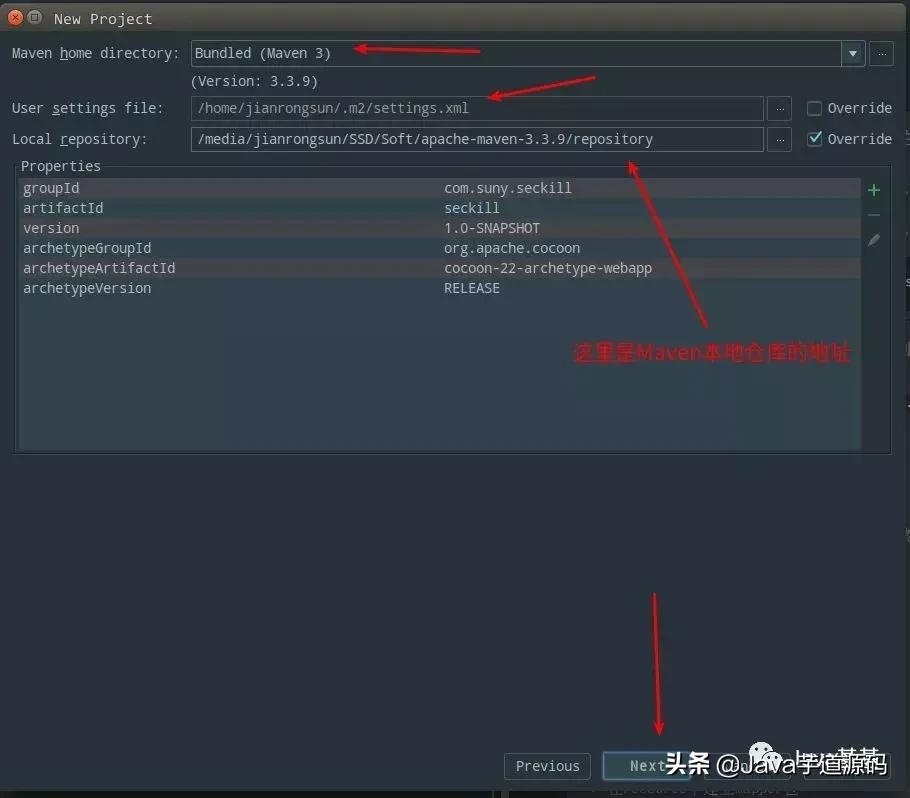Screen dimensions: 910x798
Task: Add a new Maven property
Action: point(874,190)
